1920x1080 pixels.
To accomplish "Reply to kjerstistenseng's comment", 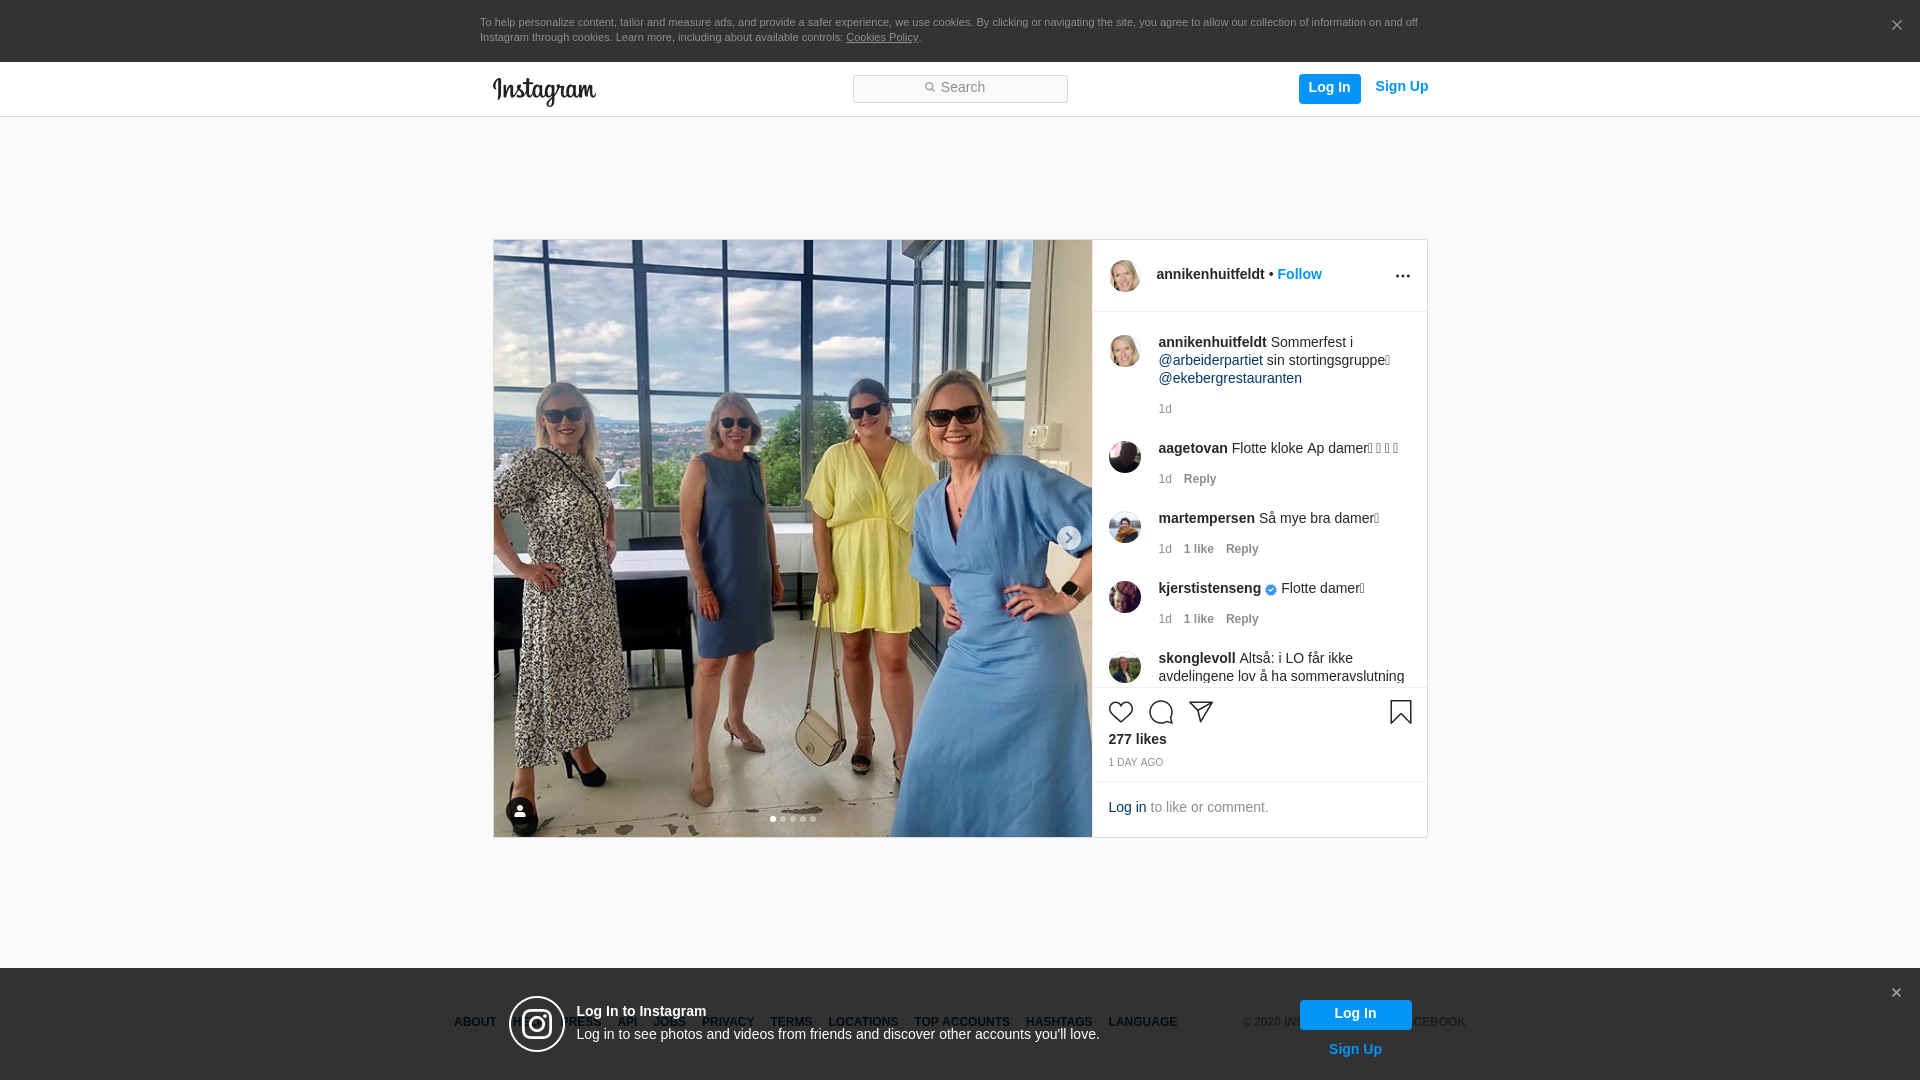I will click(x=1242, y=619).
